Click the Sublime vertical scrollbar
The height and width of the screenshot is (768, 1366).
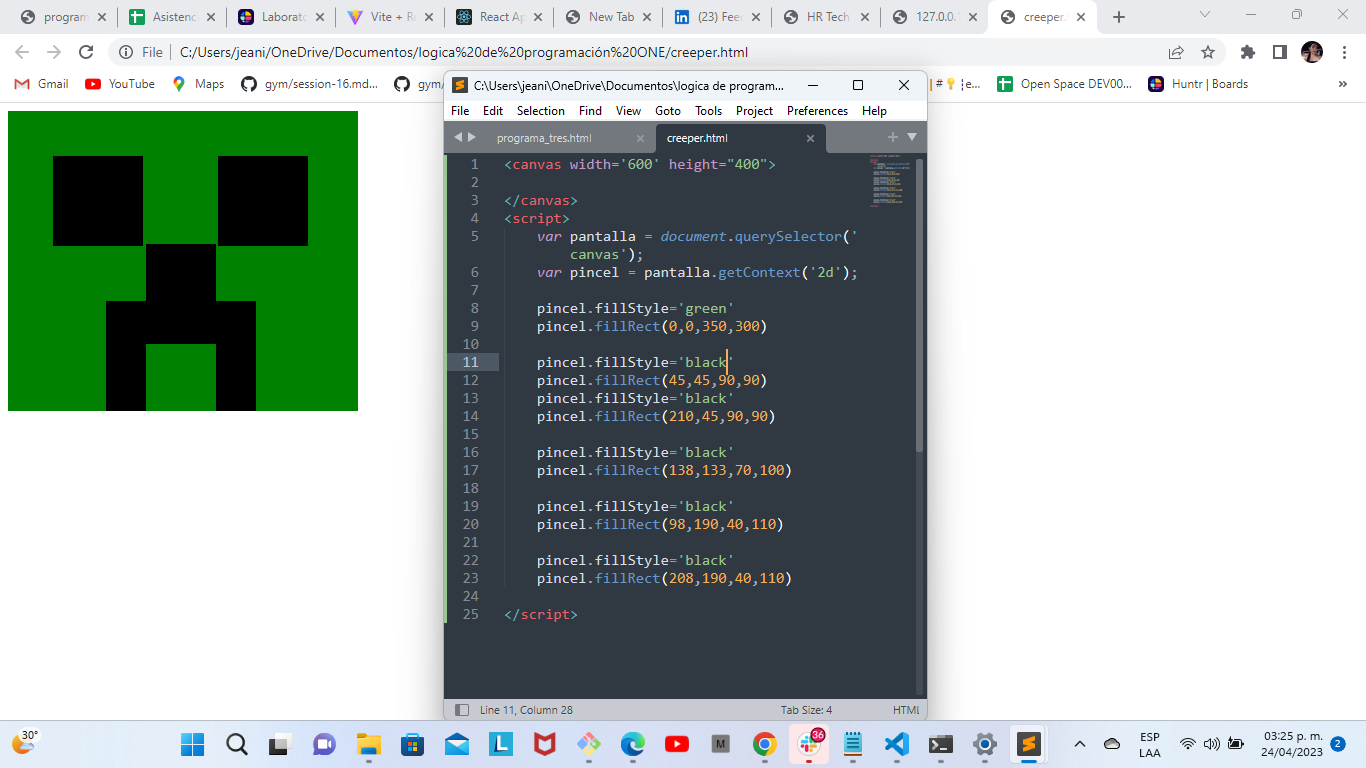(919, 305)
